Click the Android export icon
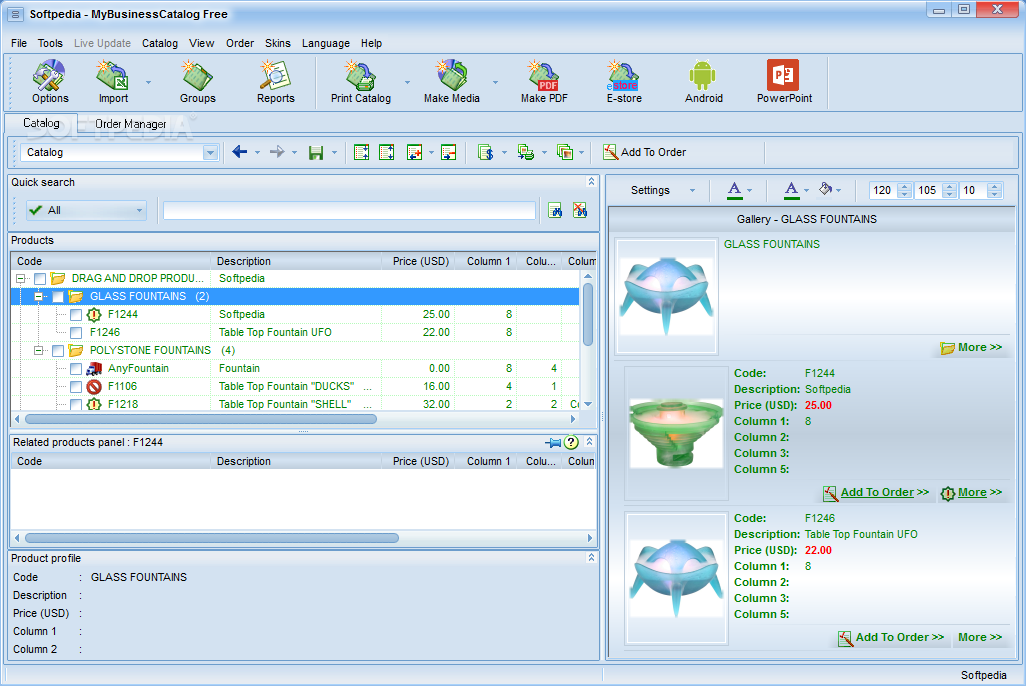Image resolution: width=1026 pixels, height=686 pixels. click(703, 81)
